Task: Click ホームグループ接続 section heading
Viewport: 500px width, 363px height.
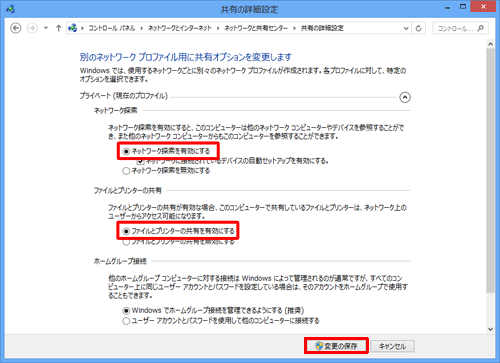Action: tap(120, 261)
